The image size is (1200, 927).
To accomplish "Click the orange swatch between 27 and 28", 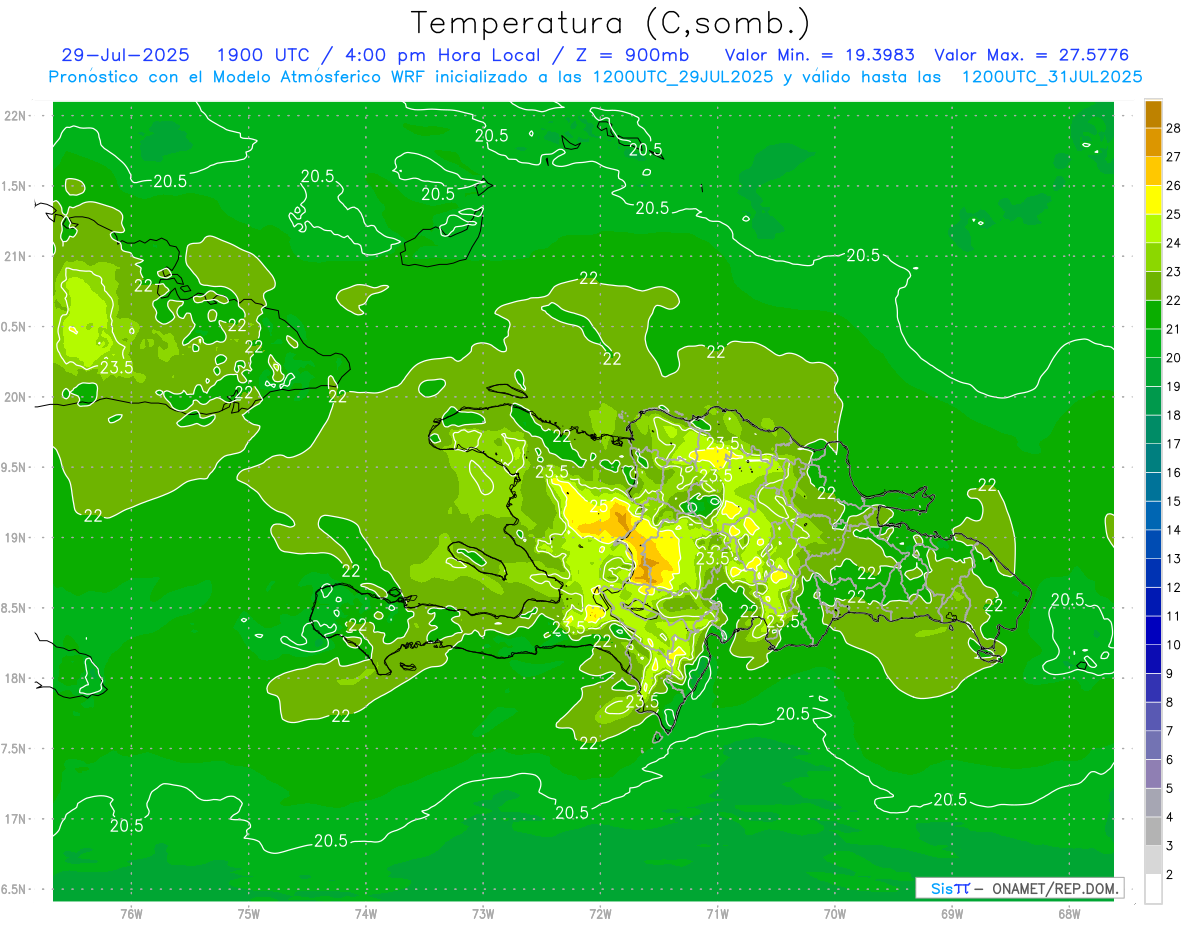I will (x=1153, y=142).
